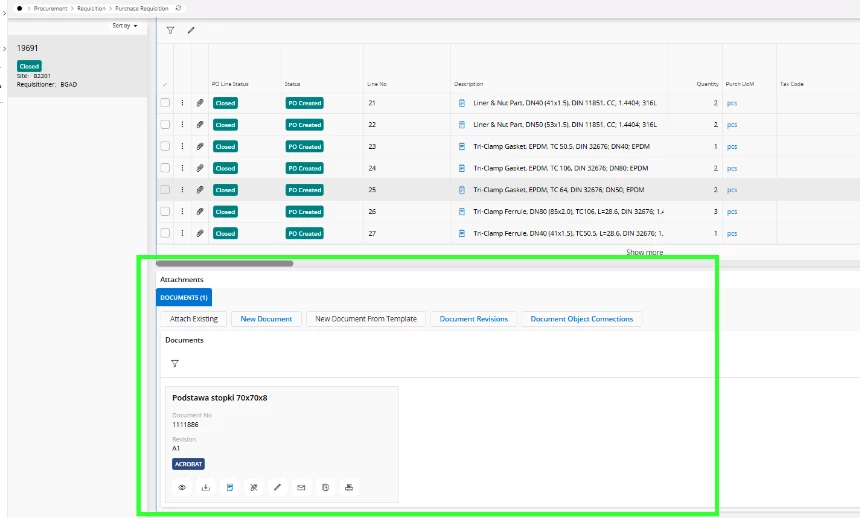
Task: Open the row actions menu for line 24
Action: [183, 168]
